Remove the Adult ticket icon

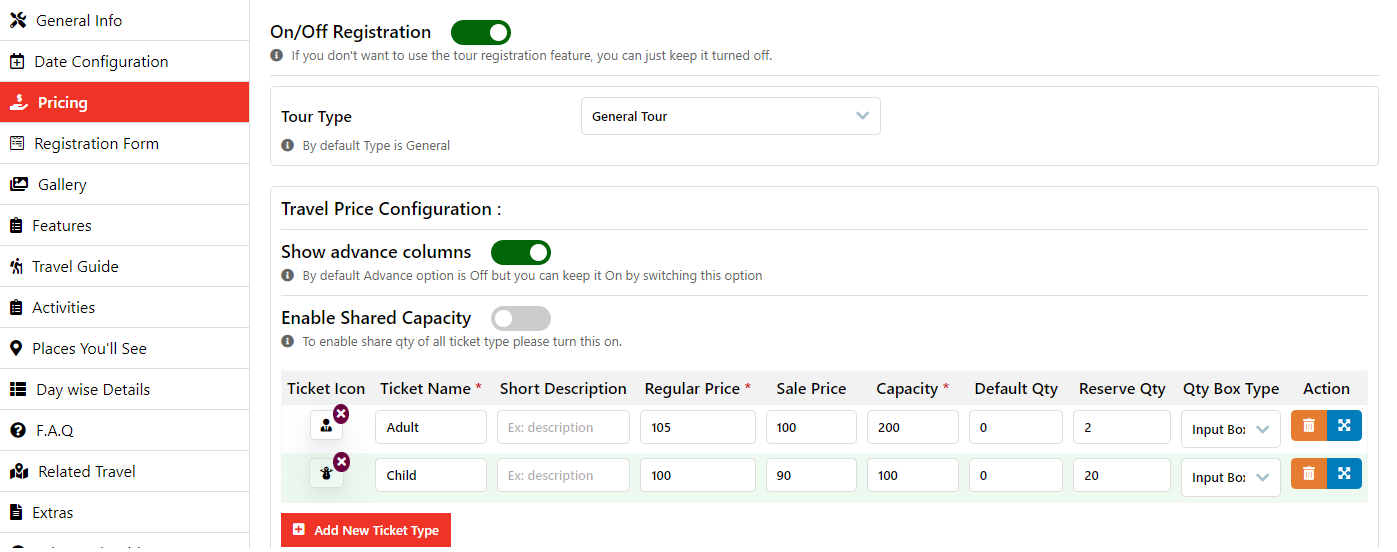coord(341,413)
